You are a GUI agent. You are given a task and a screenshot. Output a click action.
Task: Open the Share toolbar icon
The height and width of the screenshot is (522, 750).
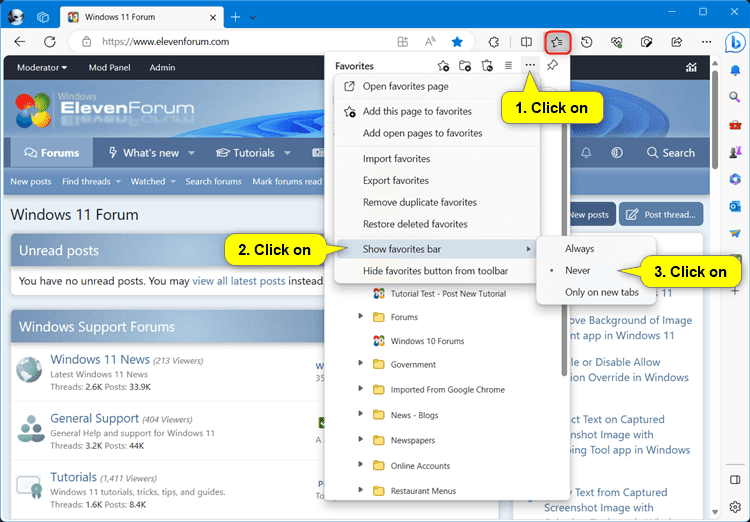pos(676,42)
